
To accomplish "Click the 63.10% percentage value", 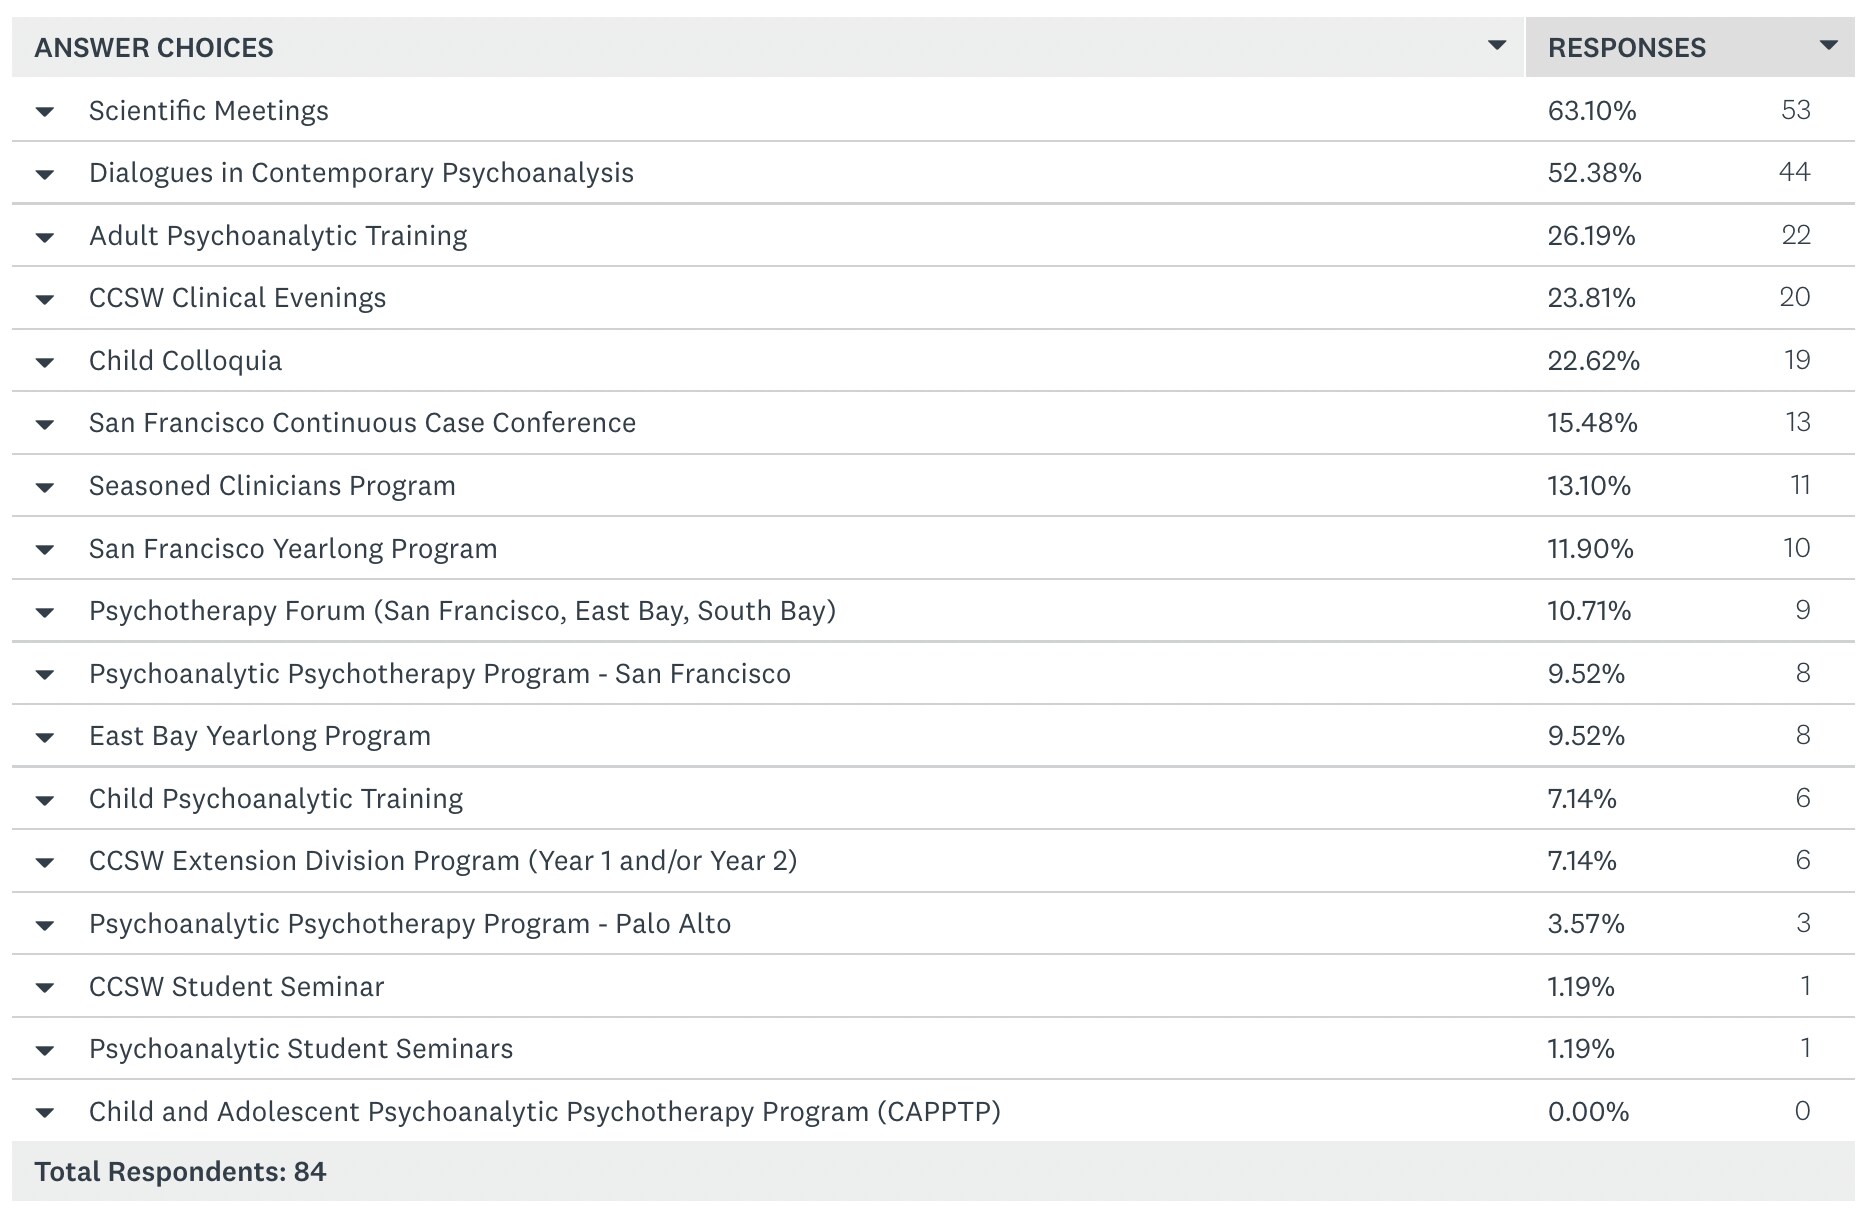I will tap(1592, 110).
